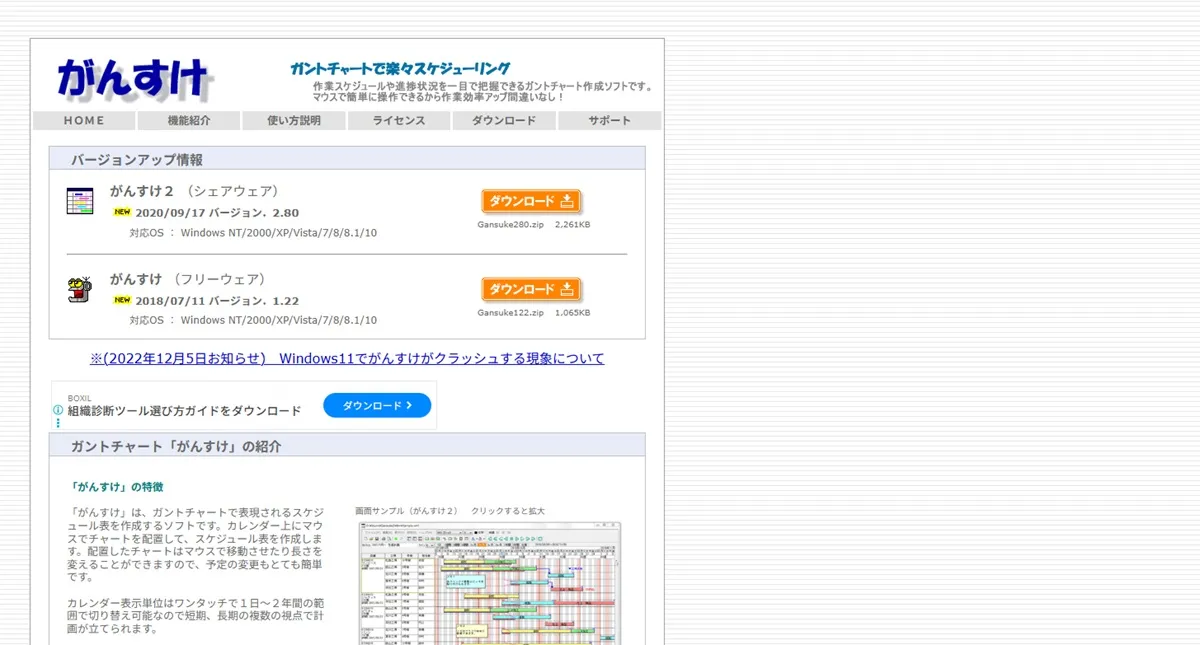Viewport: 1200px width, 645px height.
Task: Click the ad info circle icon
Action: (x=58, y=409)
